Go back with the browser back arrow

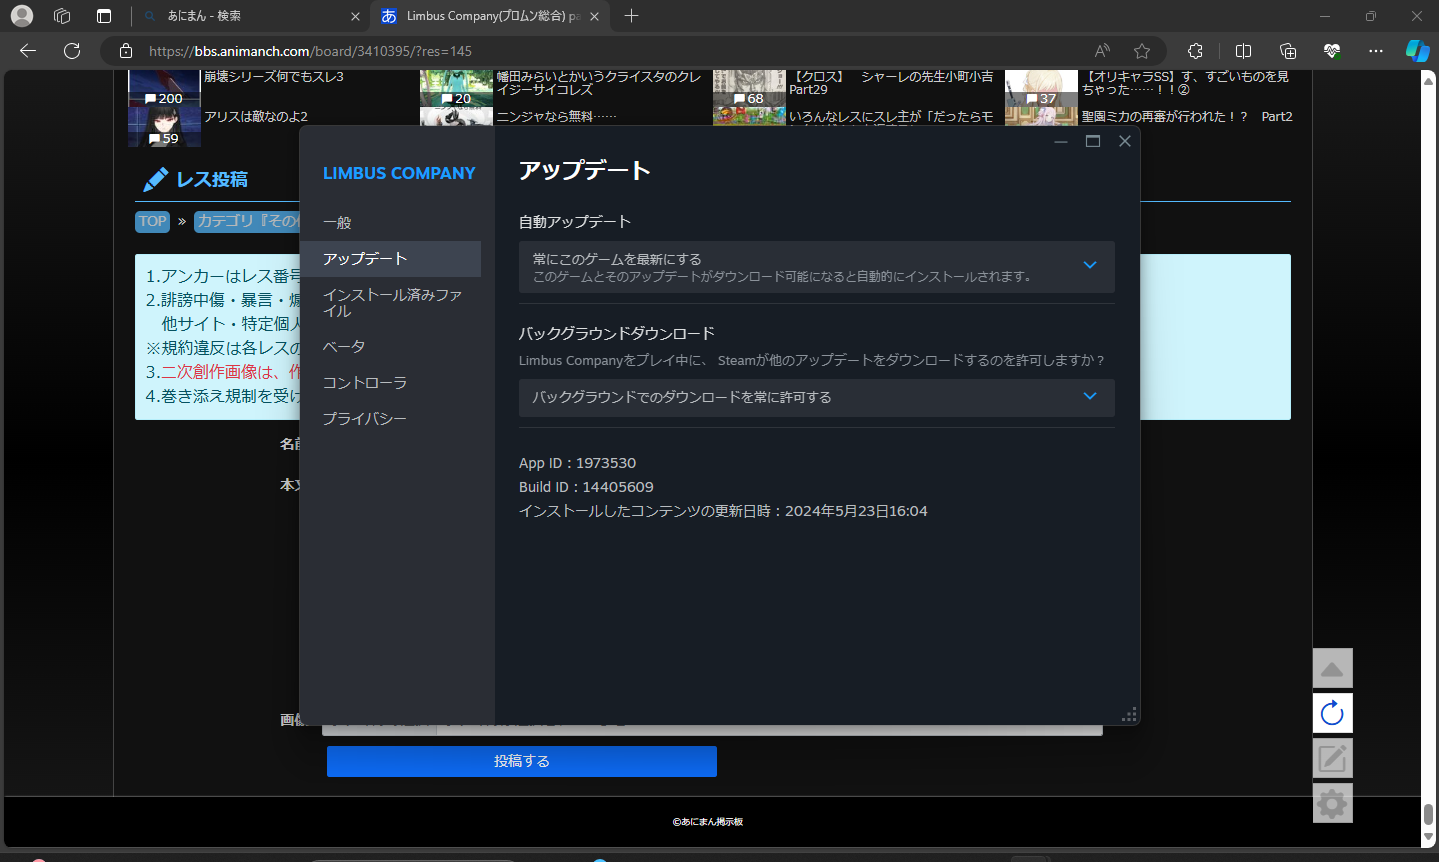coord(28,51)
